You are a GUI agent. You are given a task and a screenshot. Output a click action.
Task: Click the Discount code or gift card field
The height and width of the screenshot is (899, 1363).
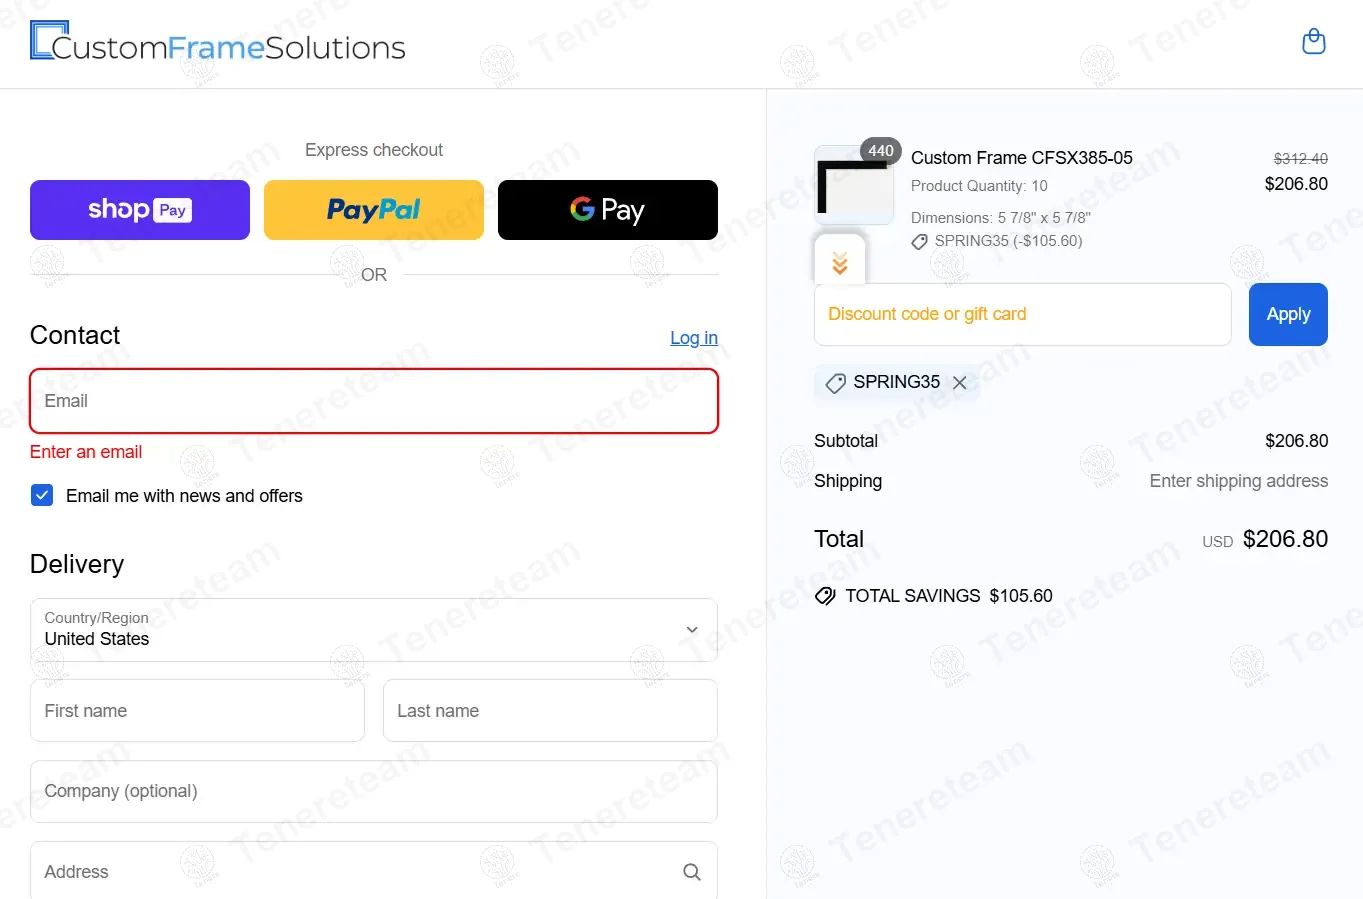(1022, 314)
